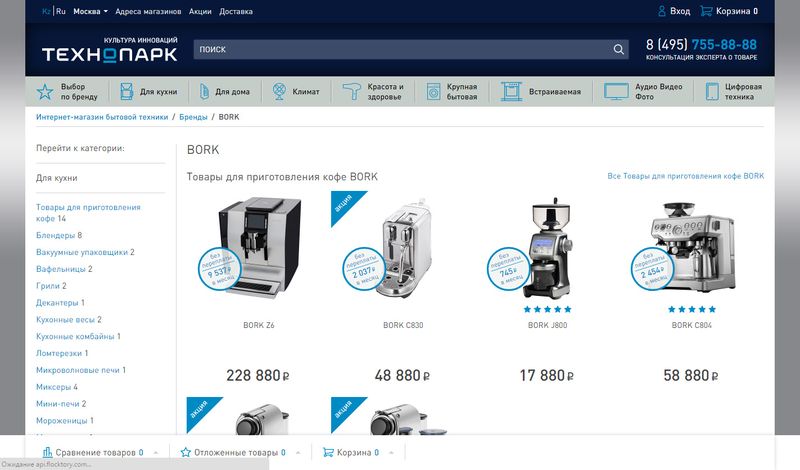This screenshot has height=470, width=800.
Task: Open Миксеры 4 category link
Action: [57, 387]
